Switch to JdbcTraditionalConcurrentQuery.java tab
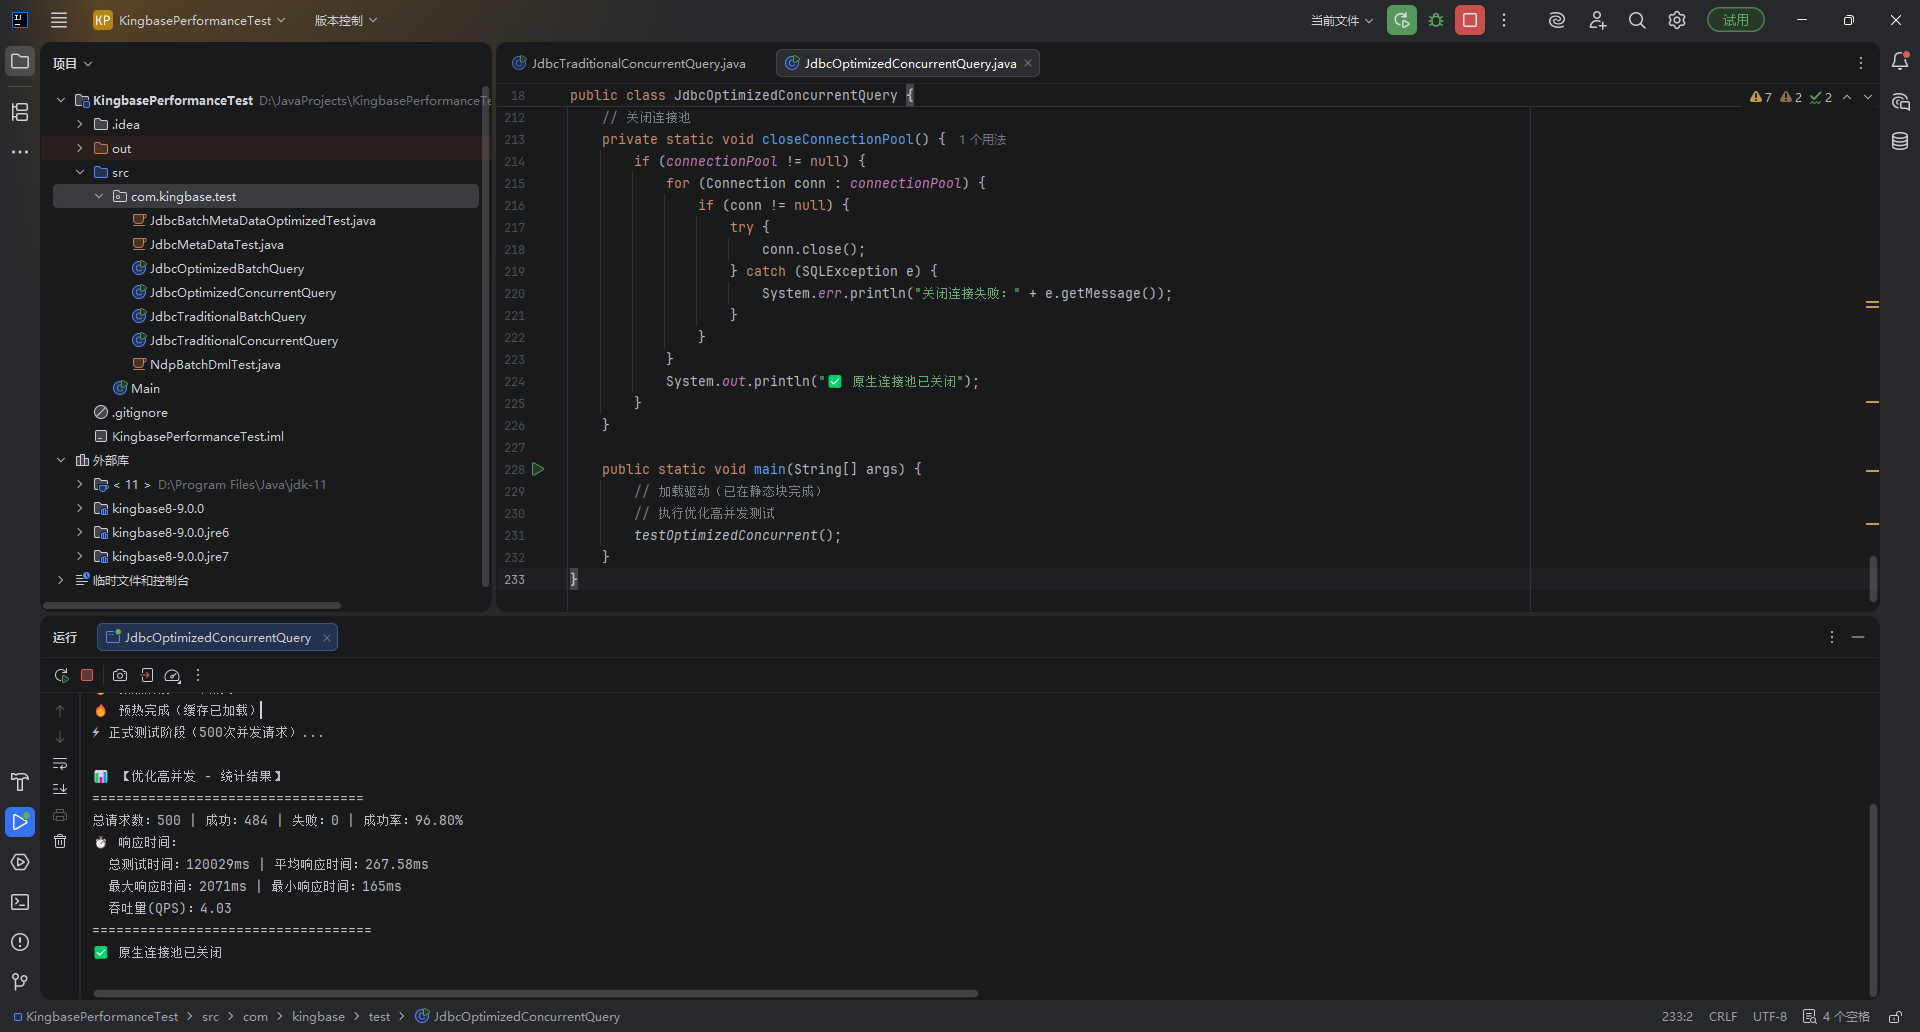 (637, 63)
